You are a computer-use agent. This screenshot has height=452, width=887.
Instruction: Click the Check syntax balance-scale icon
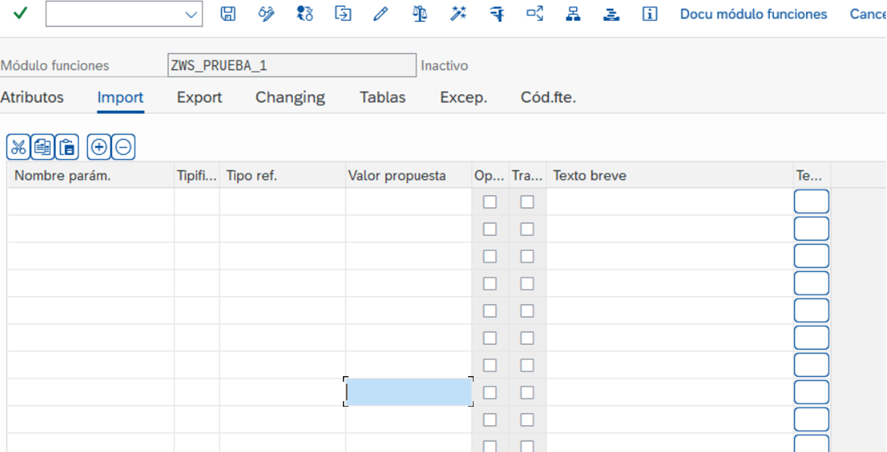click(x=419, y=14)
